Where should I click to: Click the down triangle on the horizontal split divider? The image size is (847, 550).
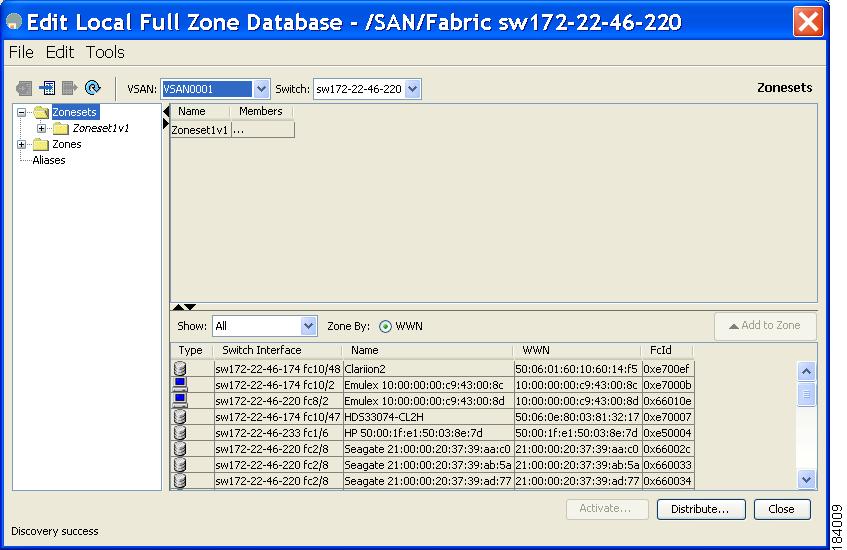190,307
